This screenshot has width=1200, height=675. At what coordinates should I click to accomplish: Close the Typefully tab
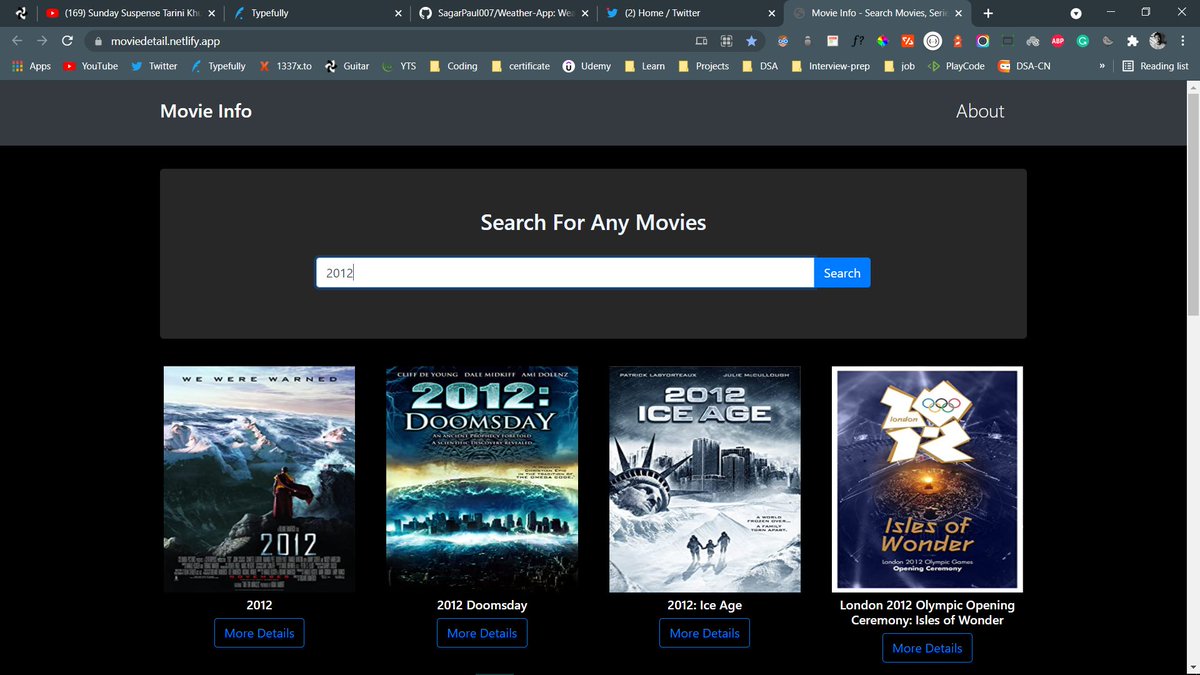[398, 13]
